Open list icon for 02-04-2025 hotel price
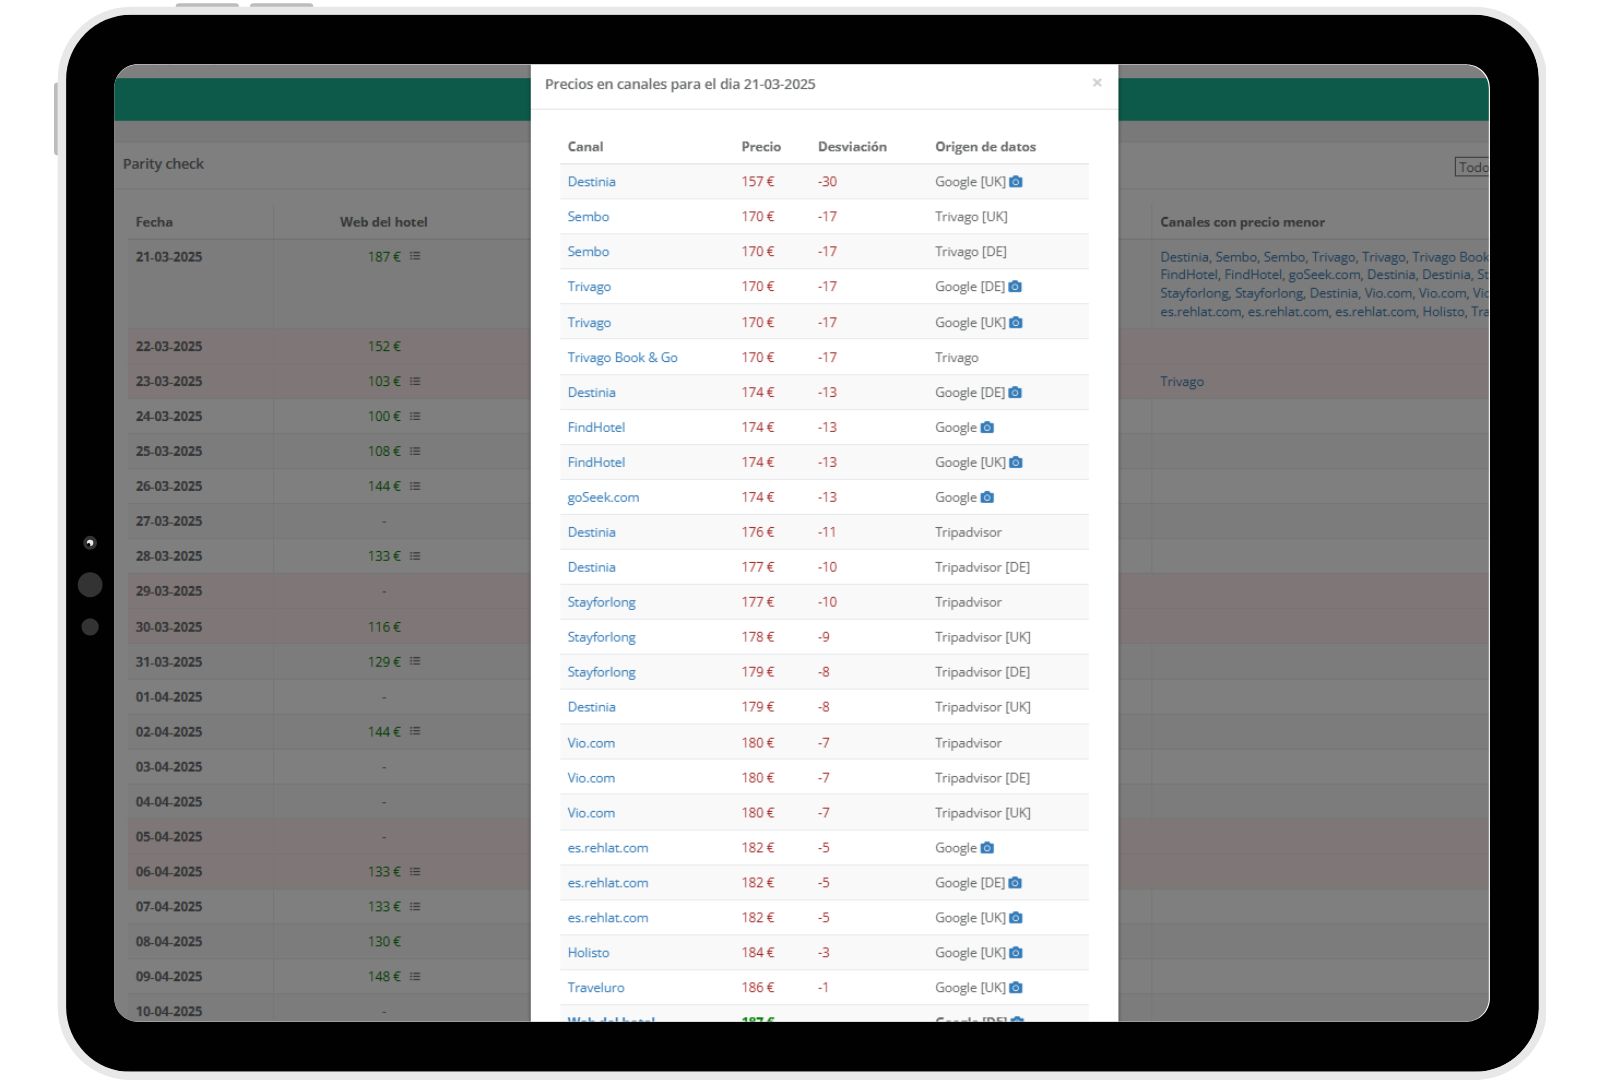The width and height of the screenshot is (1600, 1080). (415, 732)
